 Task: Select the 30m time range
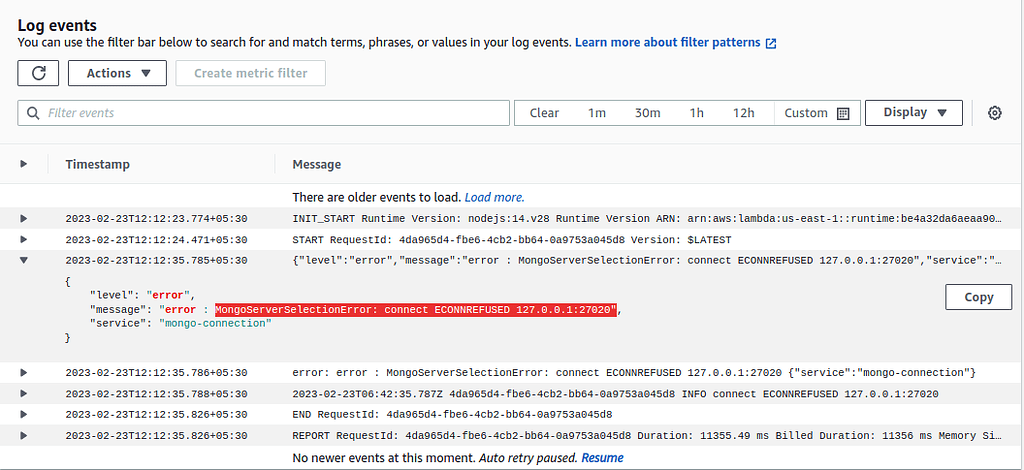coord(647,113)
